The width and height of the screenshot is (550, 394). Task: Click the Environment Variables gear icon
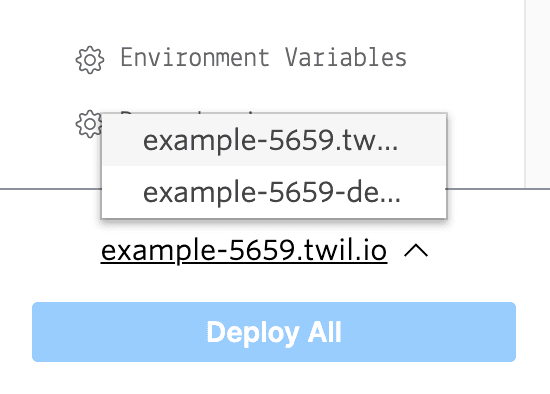point(90,60)
